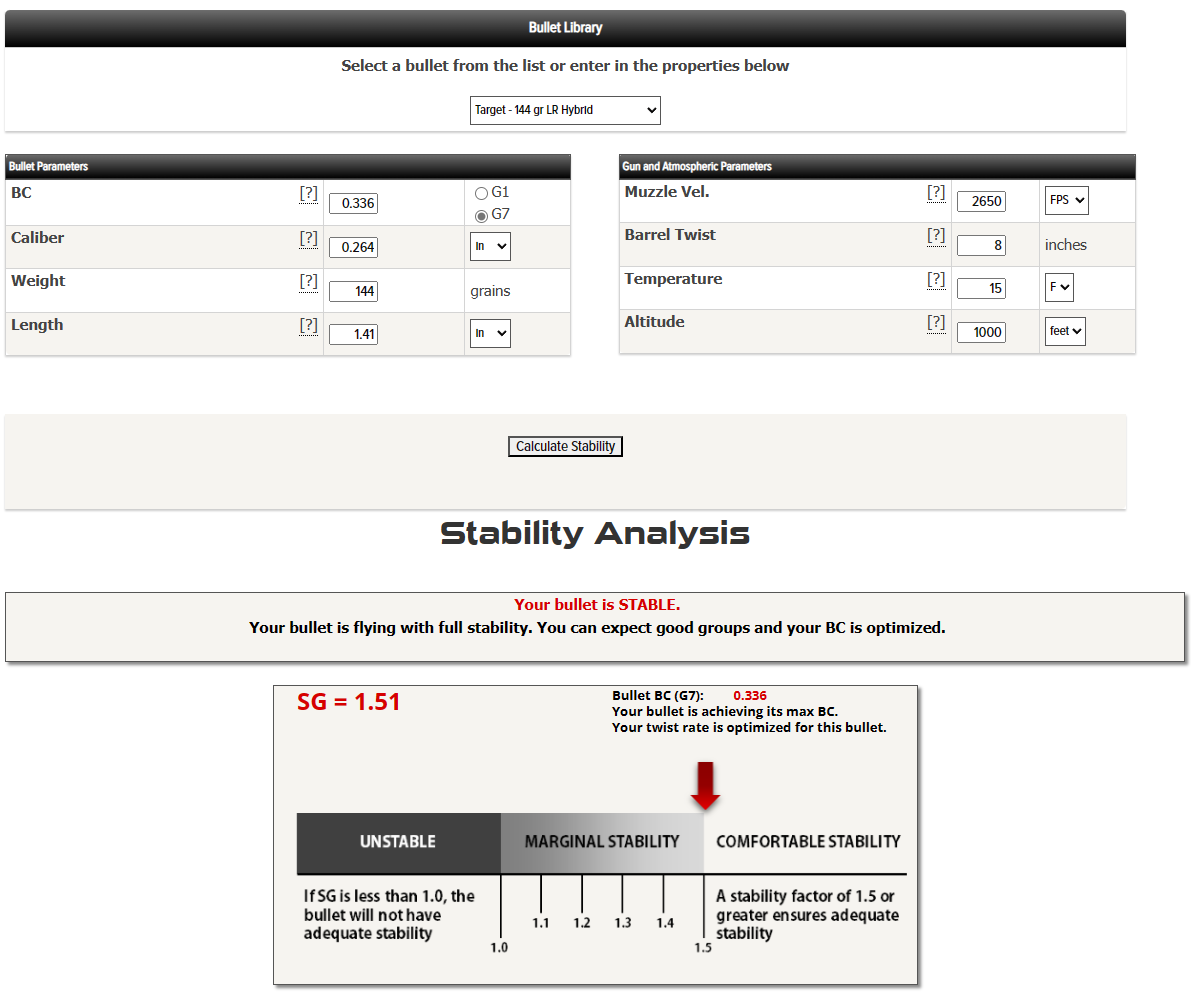Click the help icon beside Caliber
The height and width of the screenshot is (999, 1191).
(x=309, y=238)
